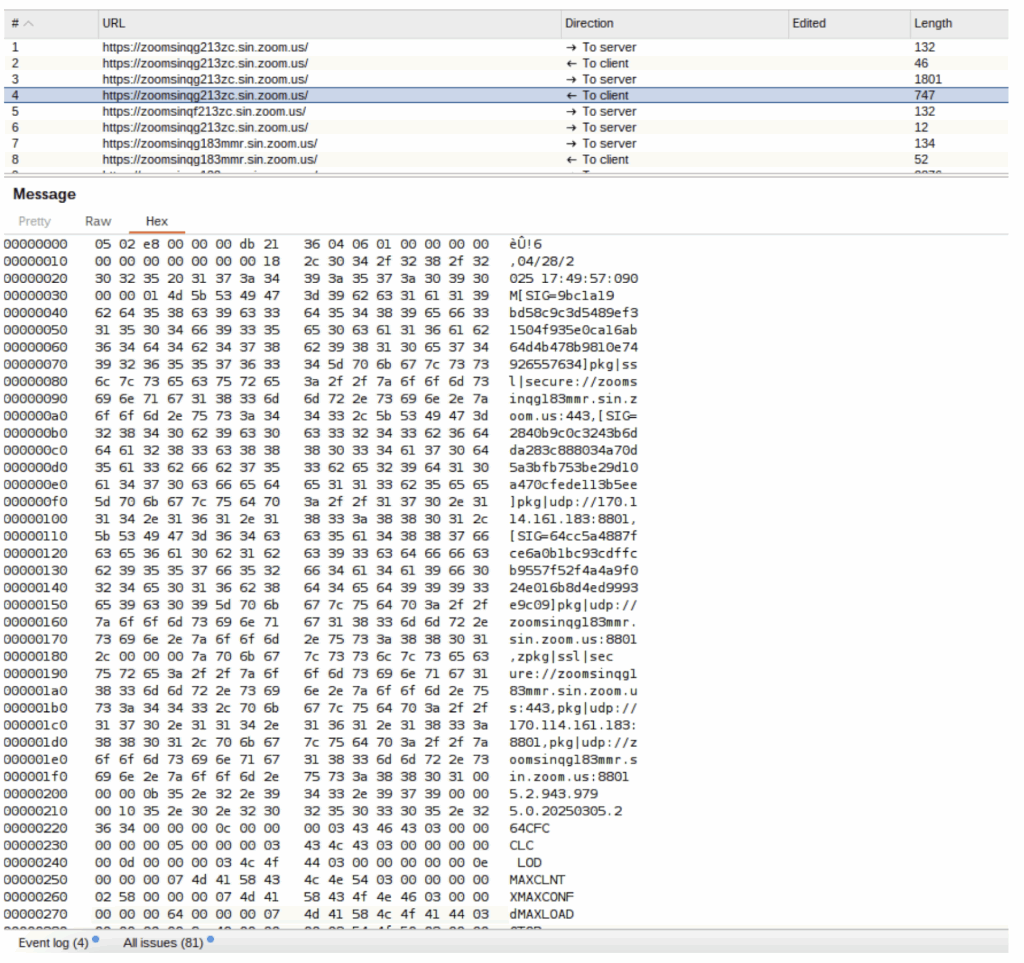Open the All issues (81) panel
Viewport: 1024px width, 963px height.
click(163, 943)
